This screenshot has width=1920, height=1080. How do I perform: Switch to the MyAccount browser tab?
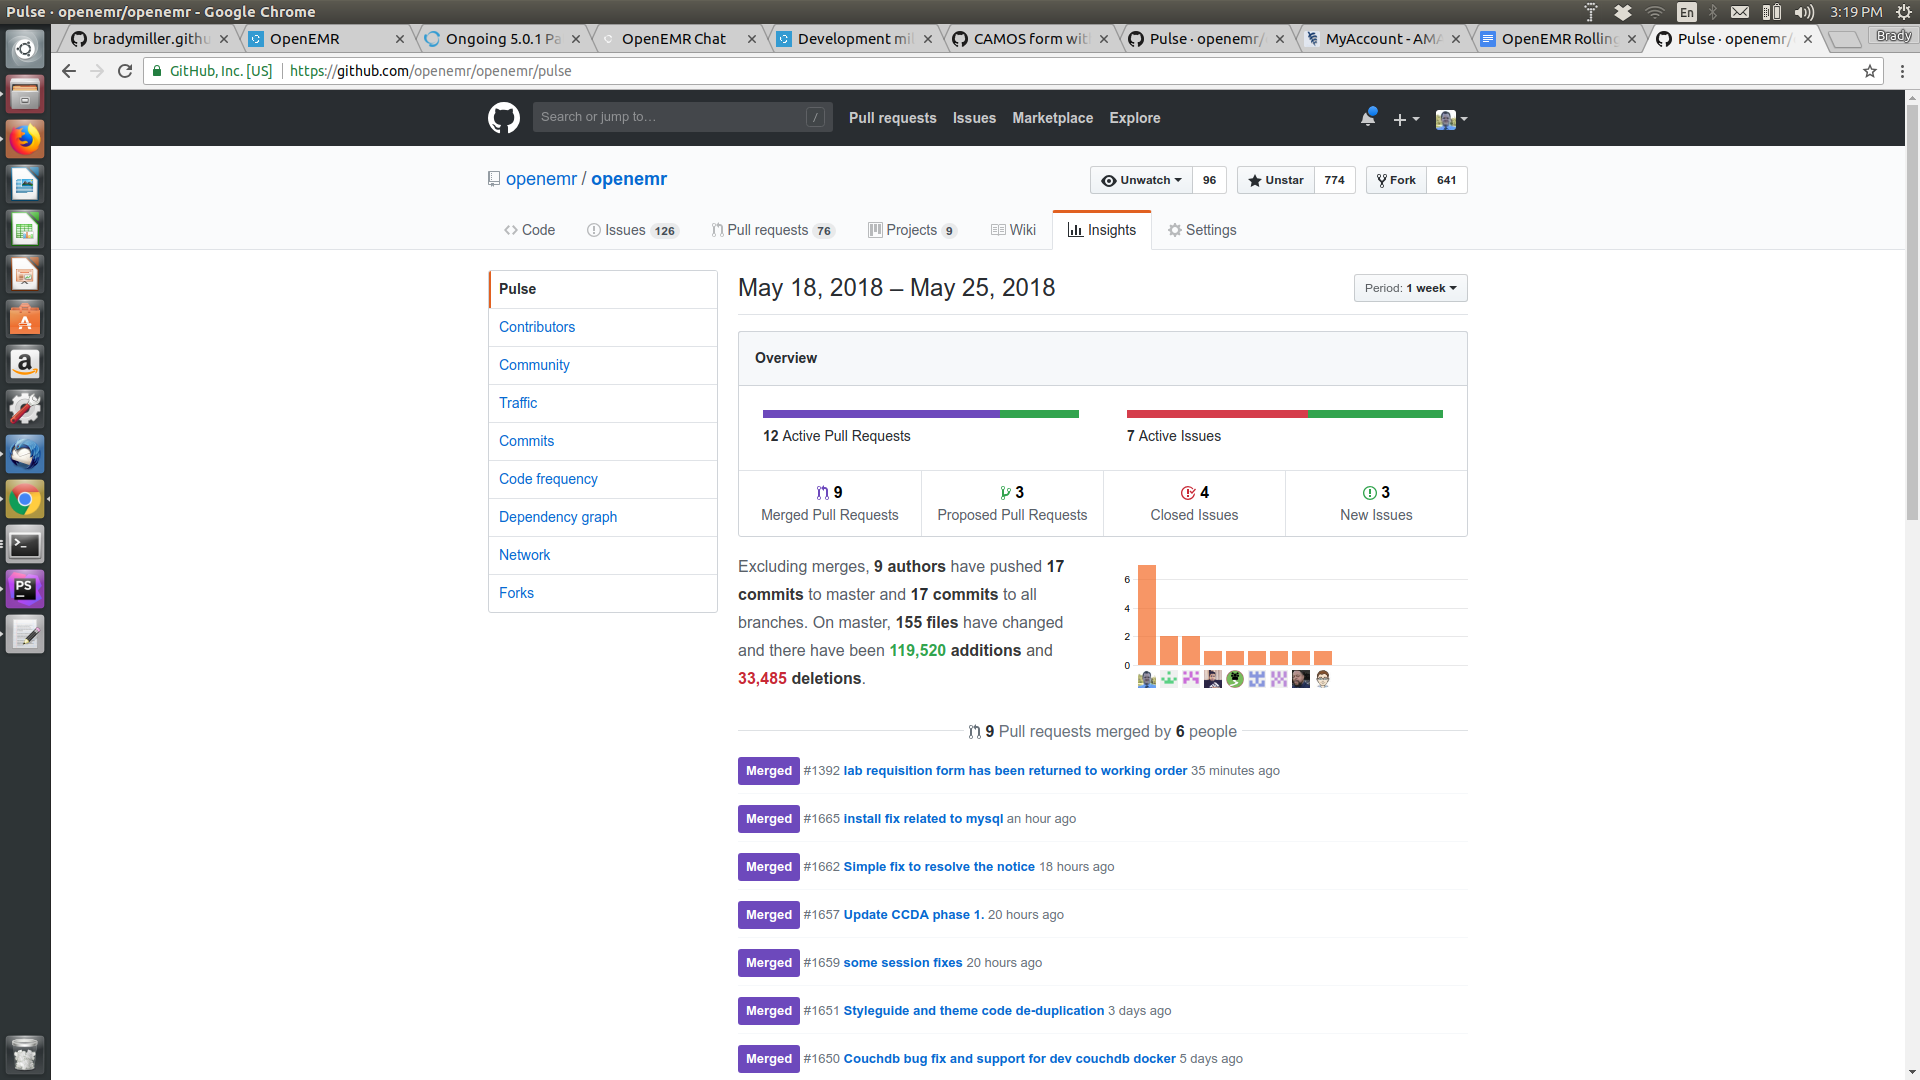coord(1382,39)
